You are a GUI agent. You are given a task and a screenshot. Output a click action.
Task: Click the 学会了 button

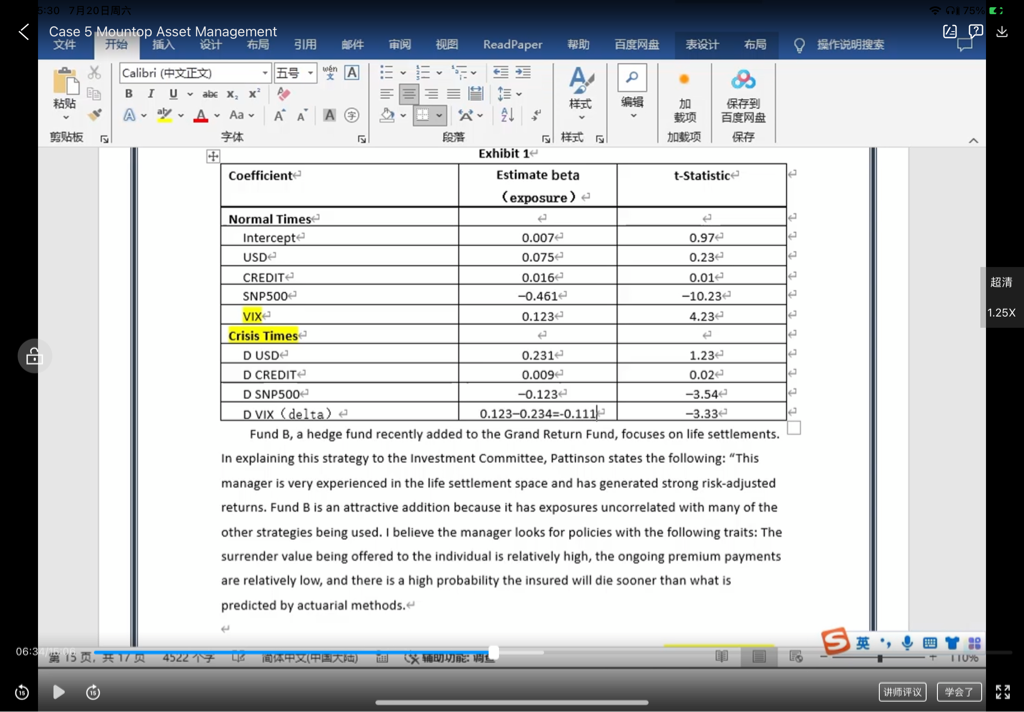click(958, 692)
